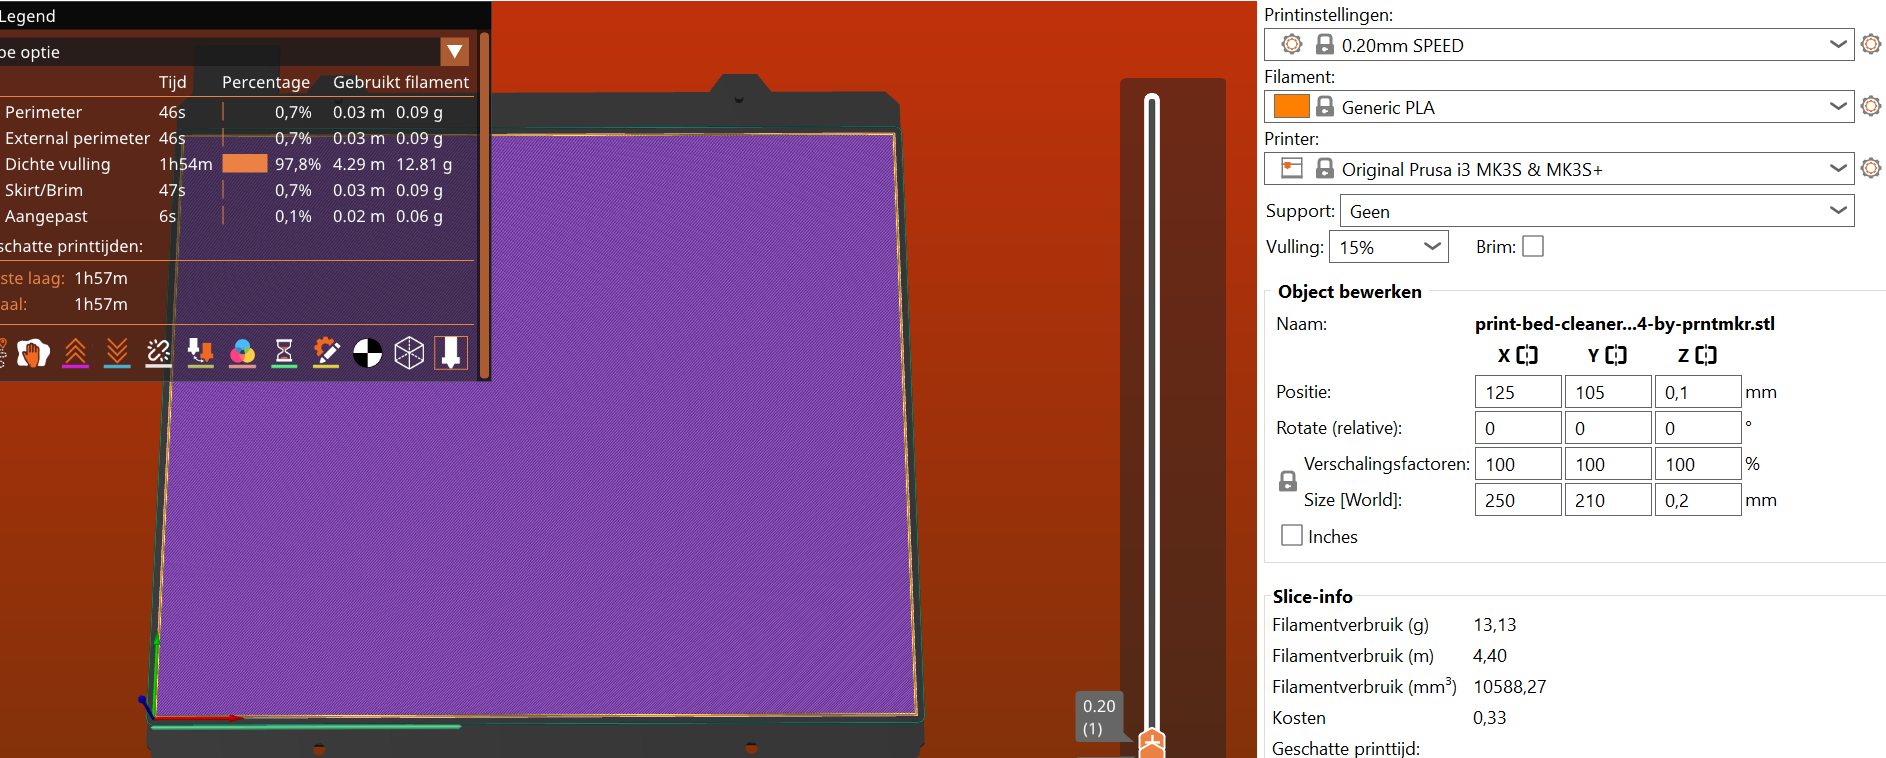This screenshot has width=1886, height=758.
Task: Toggle seams chain-link icon
Action: tap(158, 352)
